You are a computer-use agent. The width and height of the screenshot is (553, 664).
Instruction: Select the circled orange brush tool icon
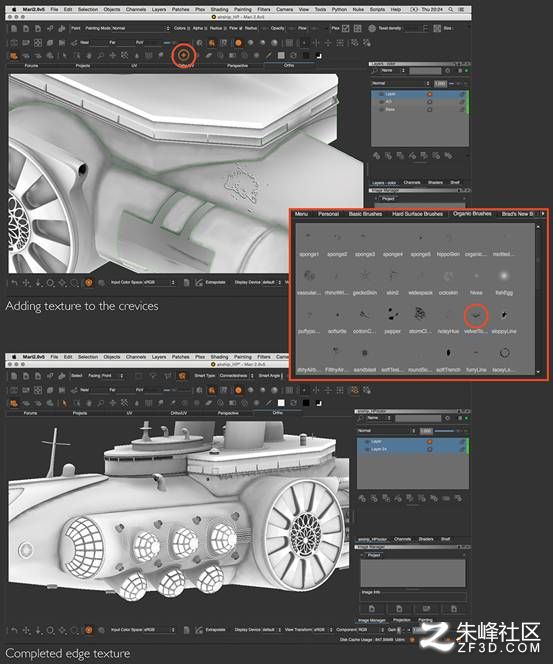tap(184, 55)
